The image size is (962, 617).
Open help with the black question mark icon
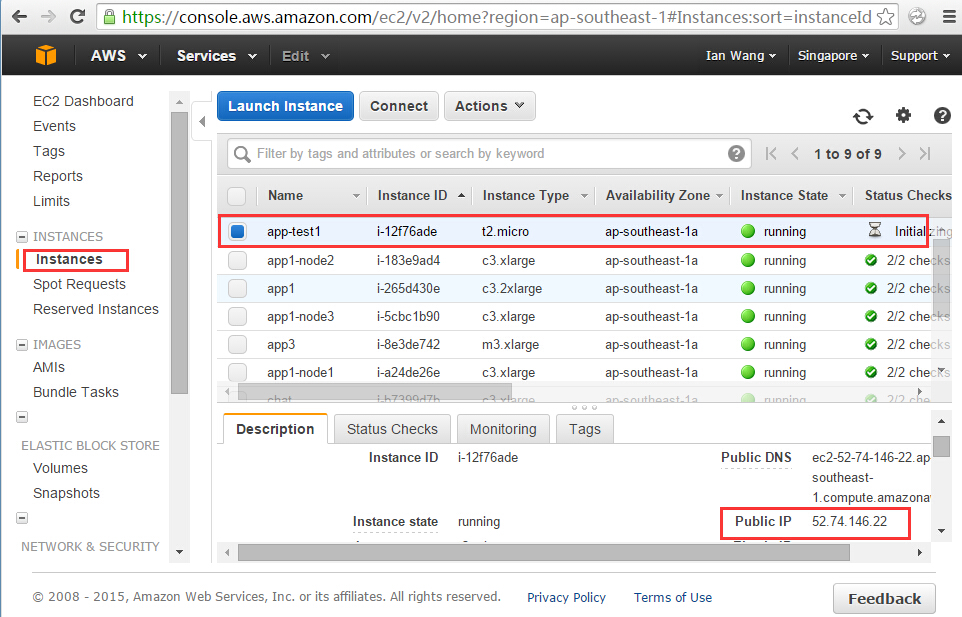942,115
